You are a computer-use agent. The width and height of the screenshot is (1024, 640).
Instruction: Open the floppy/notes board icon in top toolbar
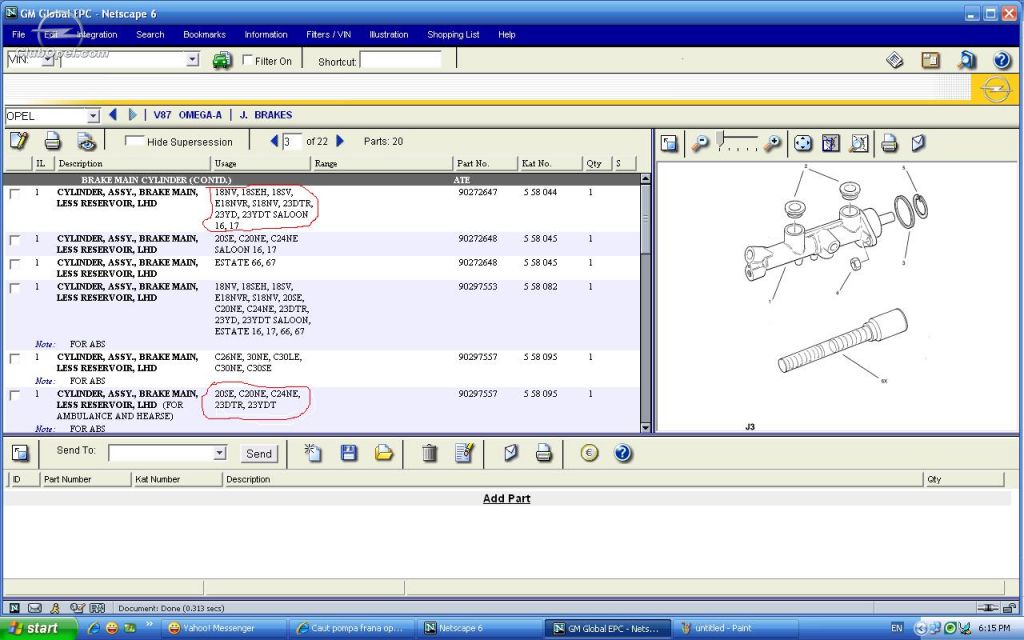click(930, 60)
